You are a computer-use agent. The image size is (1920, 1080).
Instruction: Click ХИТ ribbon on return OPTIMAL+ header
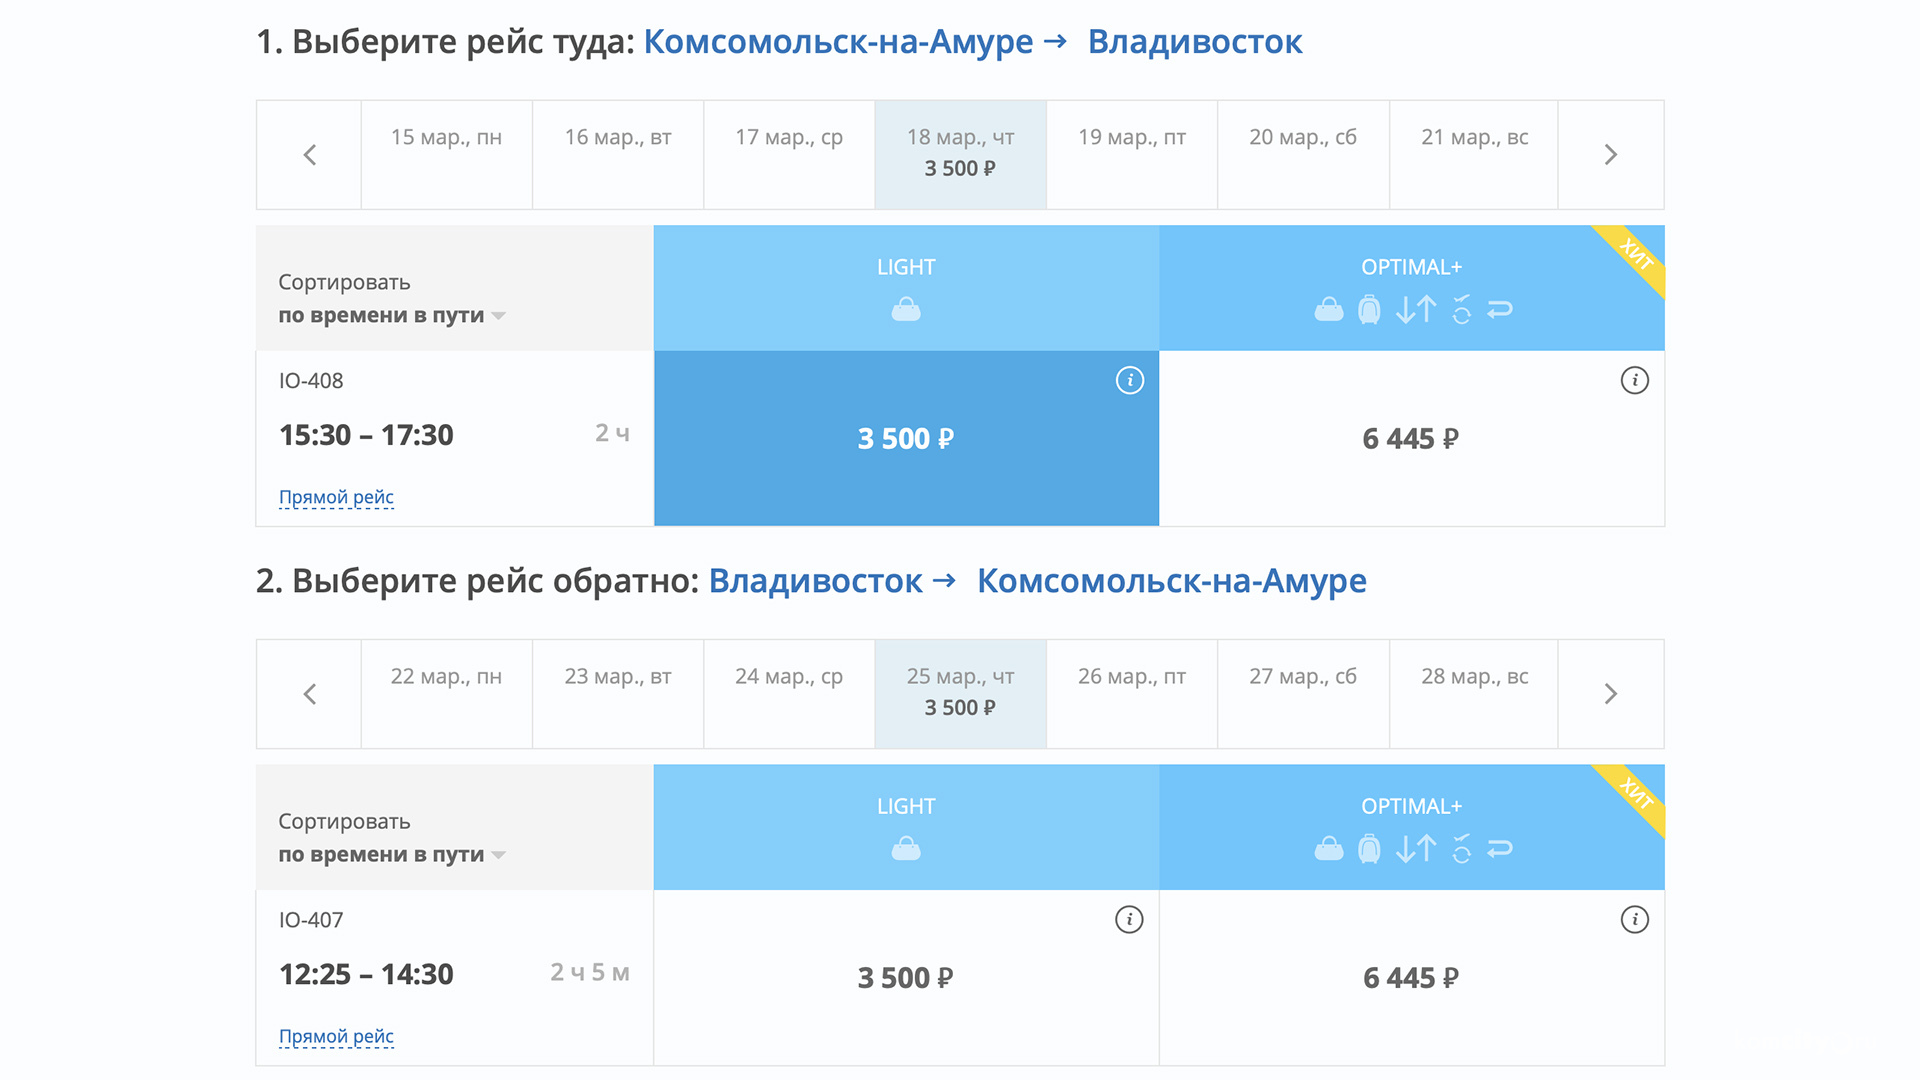coord(1636,794)
